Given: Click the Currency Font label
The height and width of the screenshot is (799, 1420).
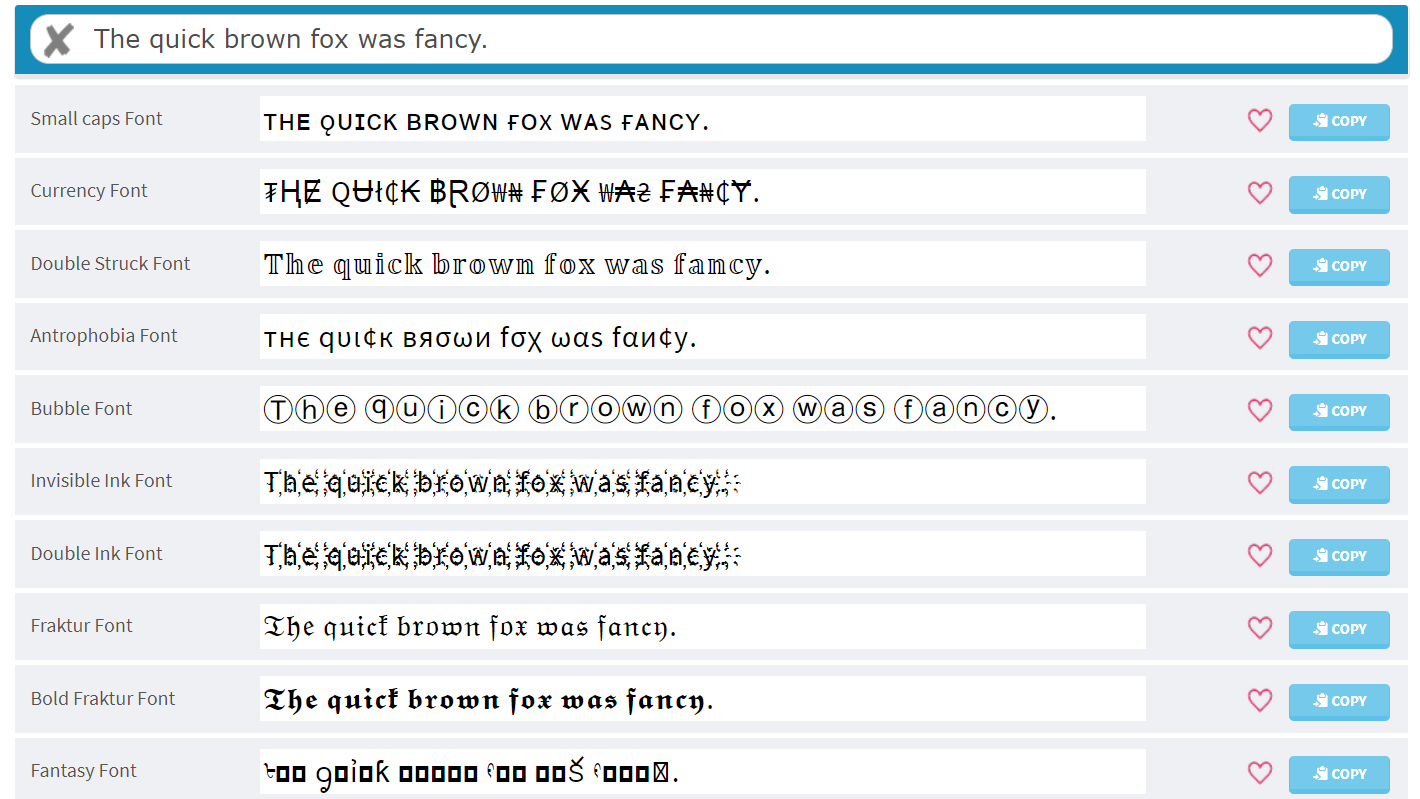Looking at the screenshot, I should 88,190.
